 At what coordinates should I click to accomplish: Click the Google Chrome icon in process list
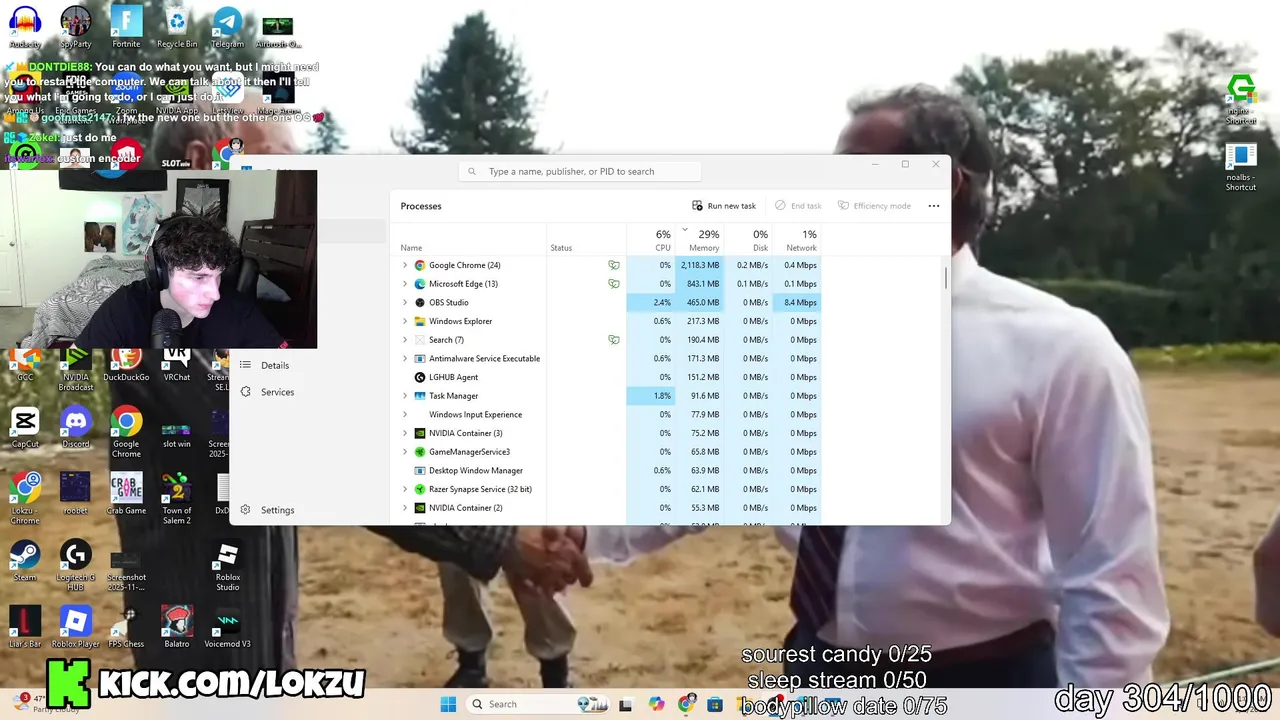click(x=420, y=265)
